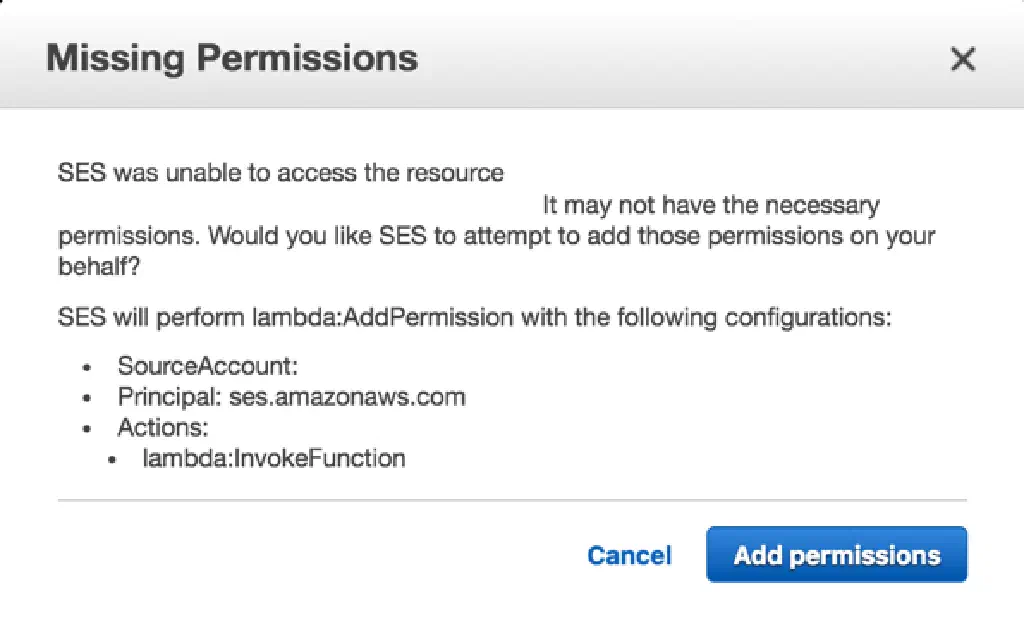Click the bullet point beside Actions
The width and height of the screenshot is (1024, 619).
[x=88, y=429]
